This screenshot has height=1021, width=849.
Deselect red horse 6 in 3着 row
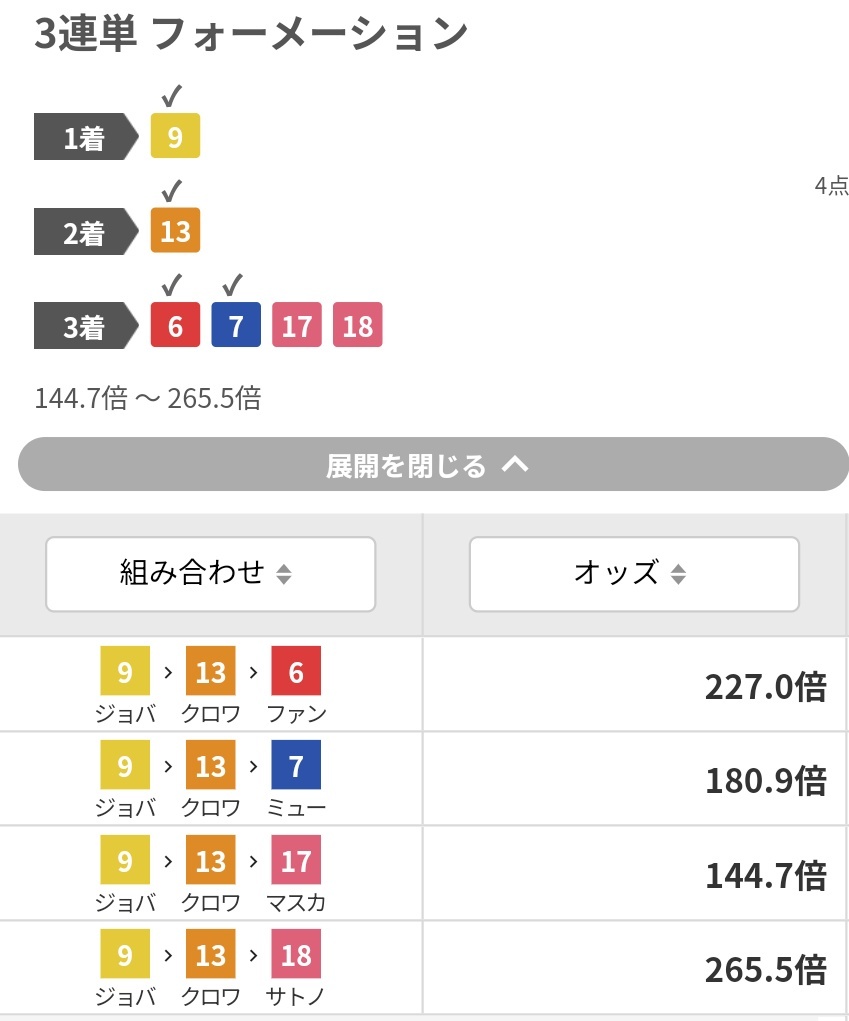click(175, 325)
